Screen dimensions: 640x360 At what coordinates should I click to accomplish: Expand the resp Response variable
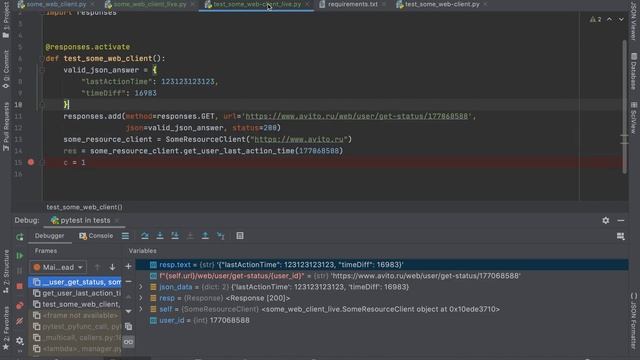tap(141, 298)
